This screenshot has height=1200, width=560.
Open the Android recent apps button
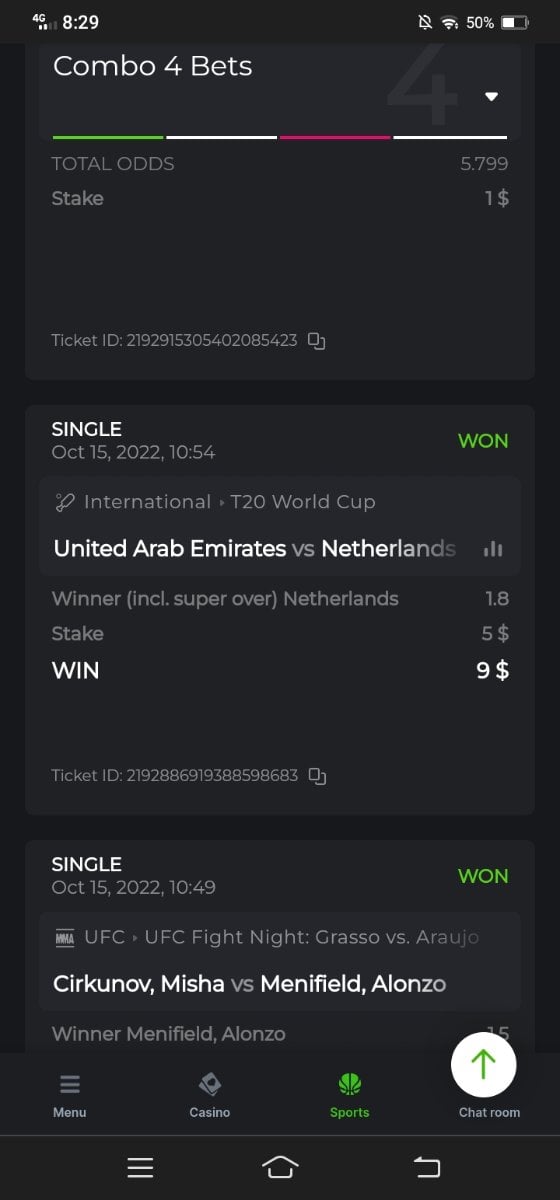point(140,1167)
